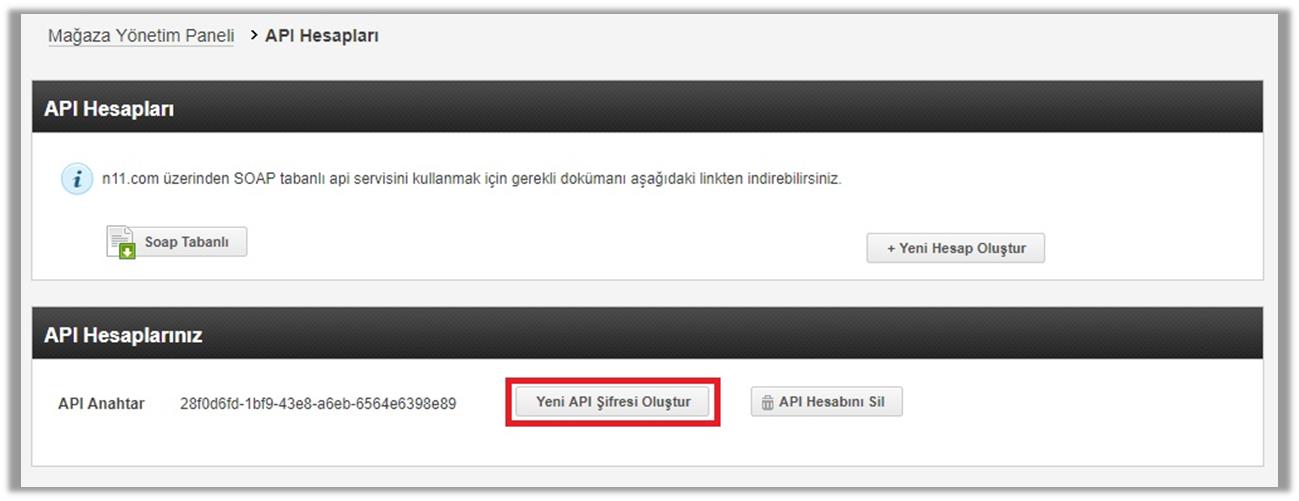Click the blue info icon

[77, 181]
